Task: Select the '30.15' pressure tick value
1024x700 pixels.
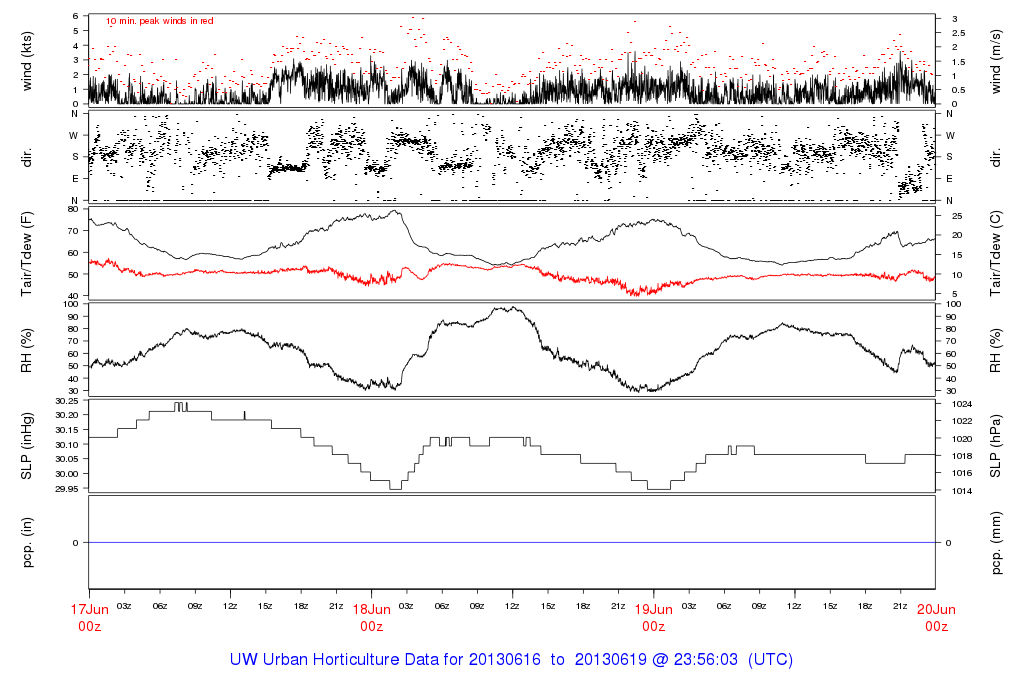Action: coord(67,430)
